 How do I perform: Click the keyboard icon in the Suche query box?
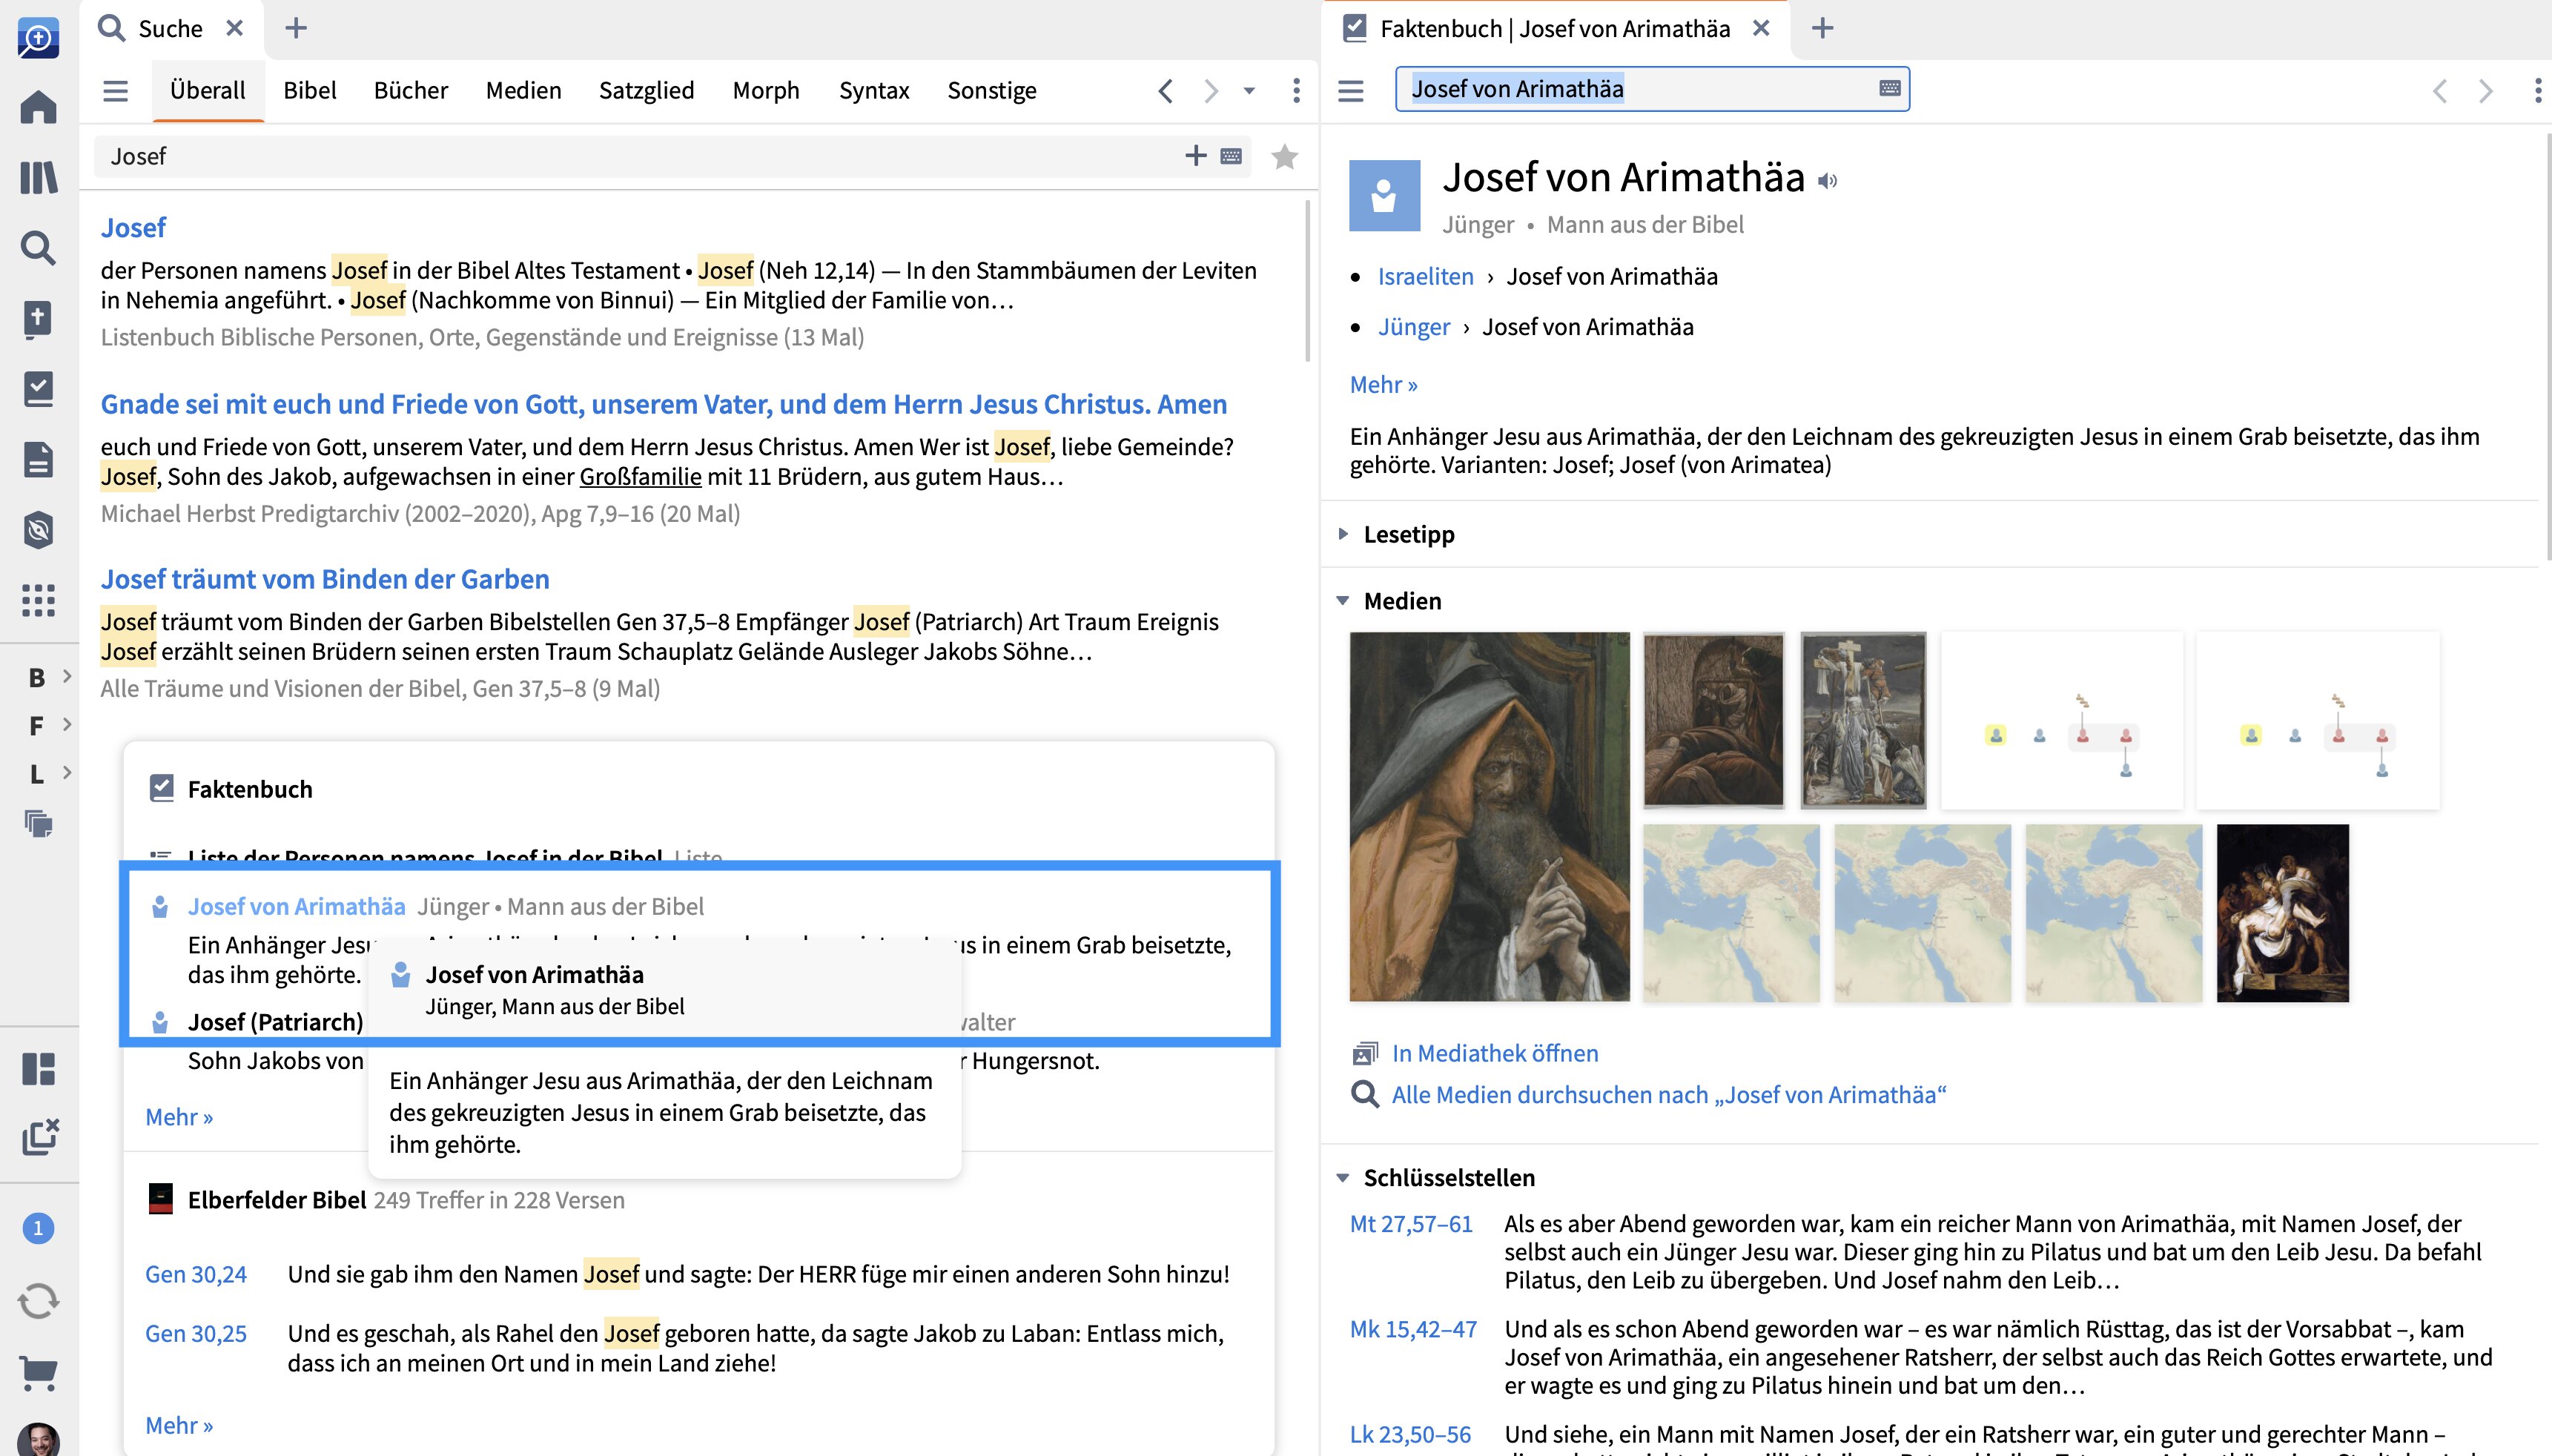[1231, 157]
